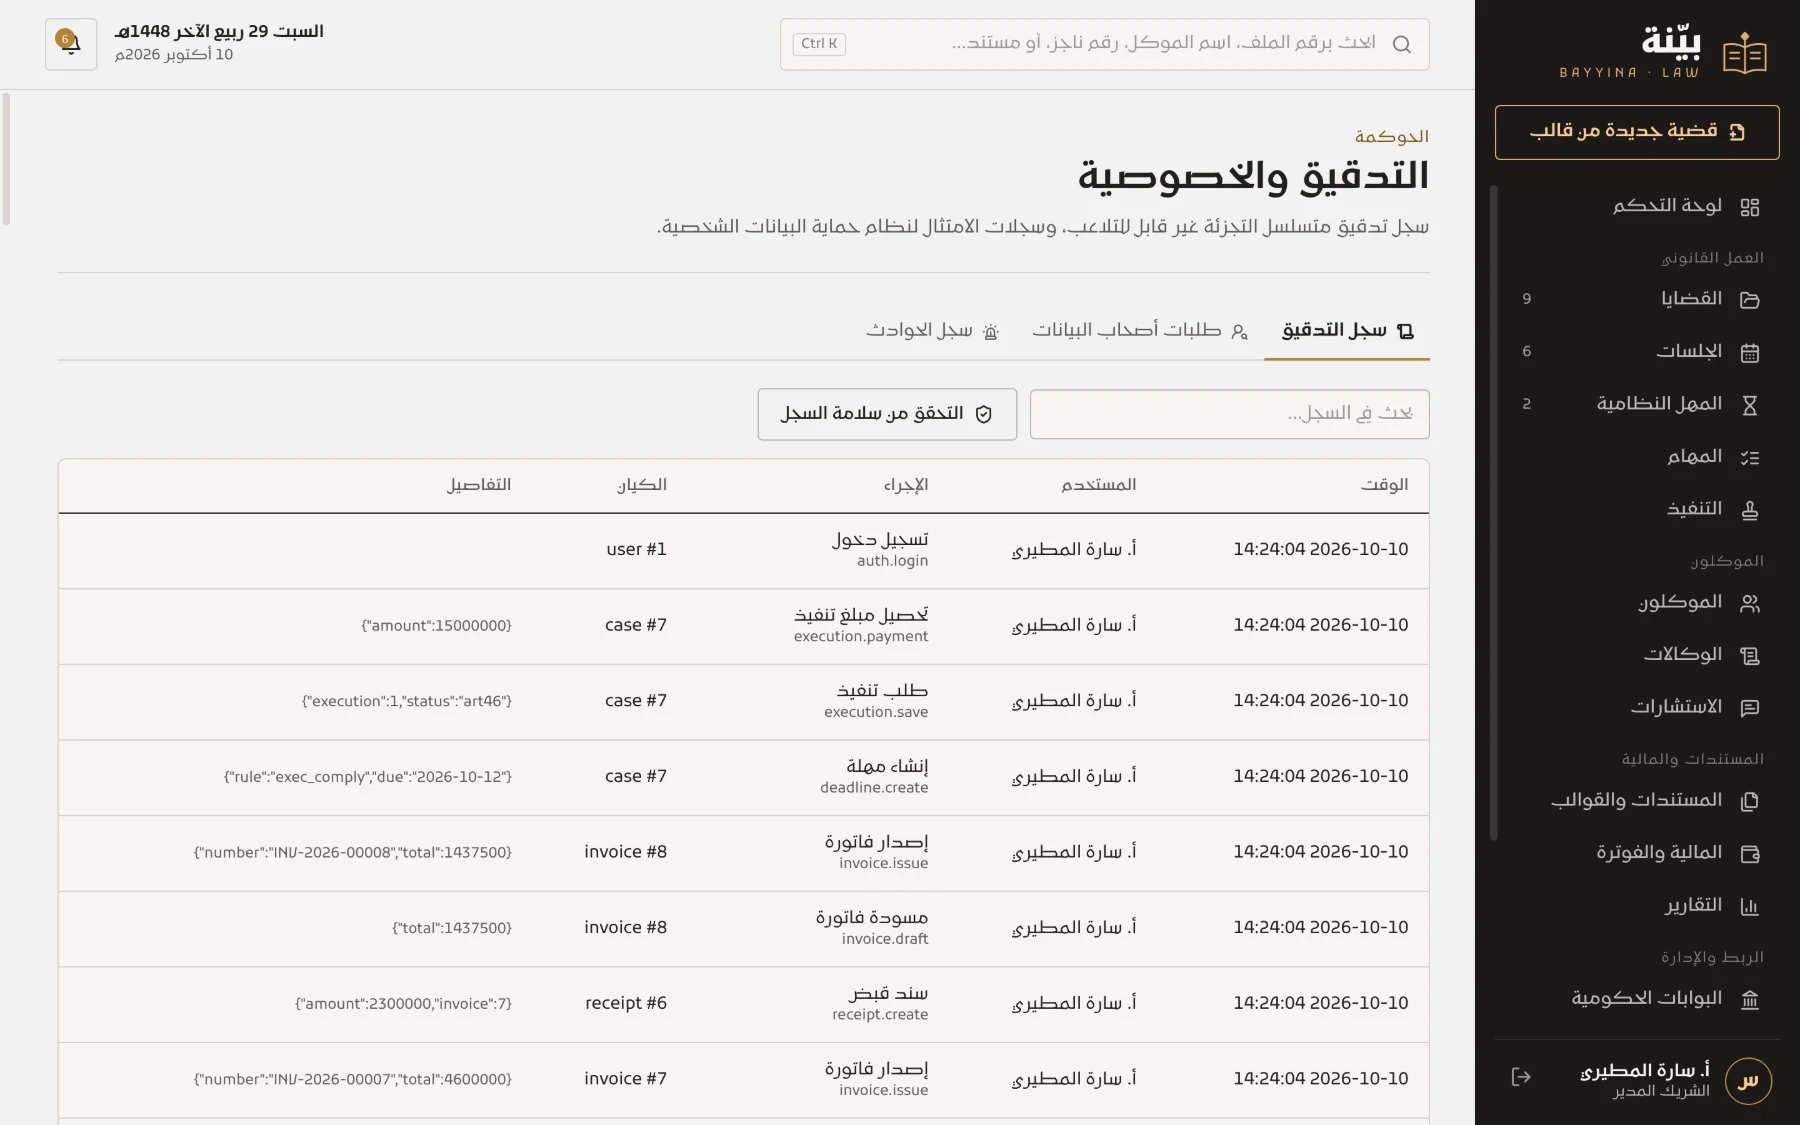
Task: Click the logout arrow icon
Action: [1521, 1077]
